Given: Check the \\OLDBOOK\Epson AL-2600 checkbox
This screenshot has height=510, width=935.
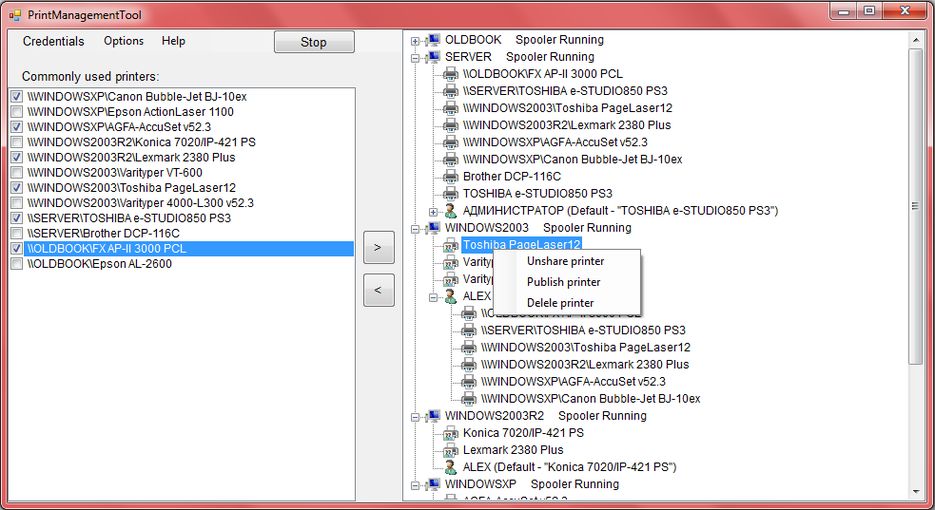Looking at the screenshot, I should [x=17, y=264].
